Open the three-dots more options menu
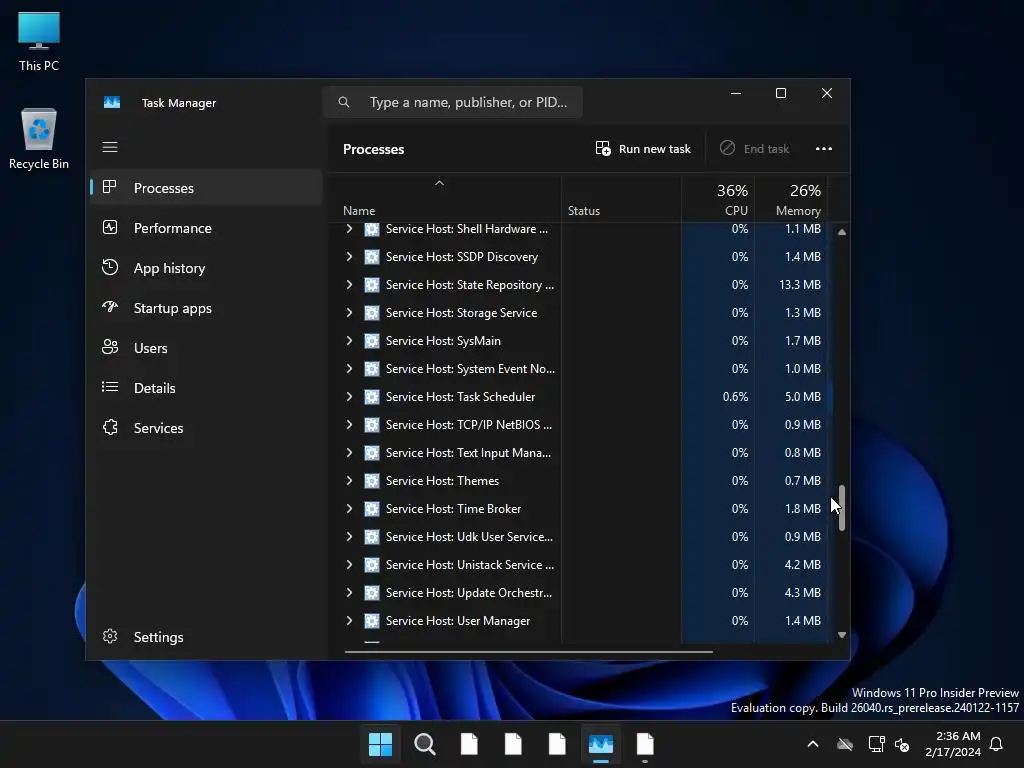Screen dimensions: 1024x768 tap(824, 149)
